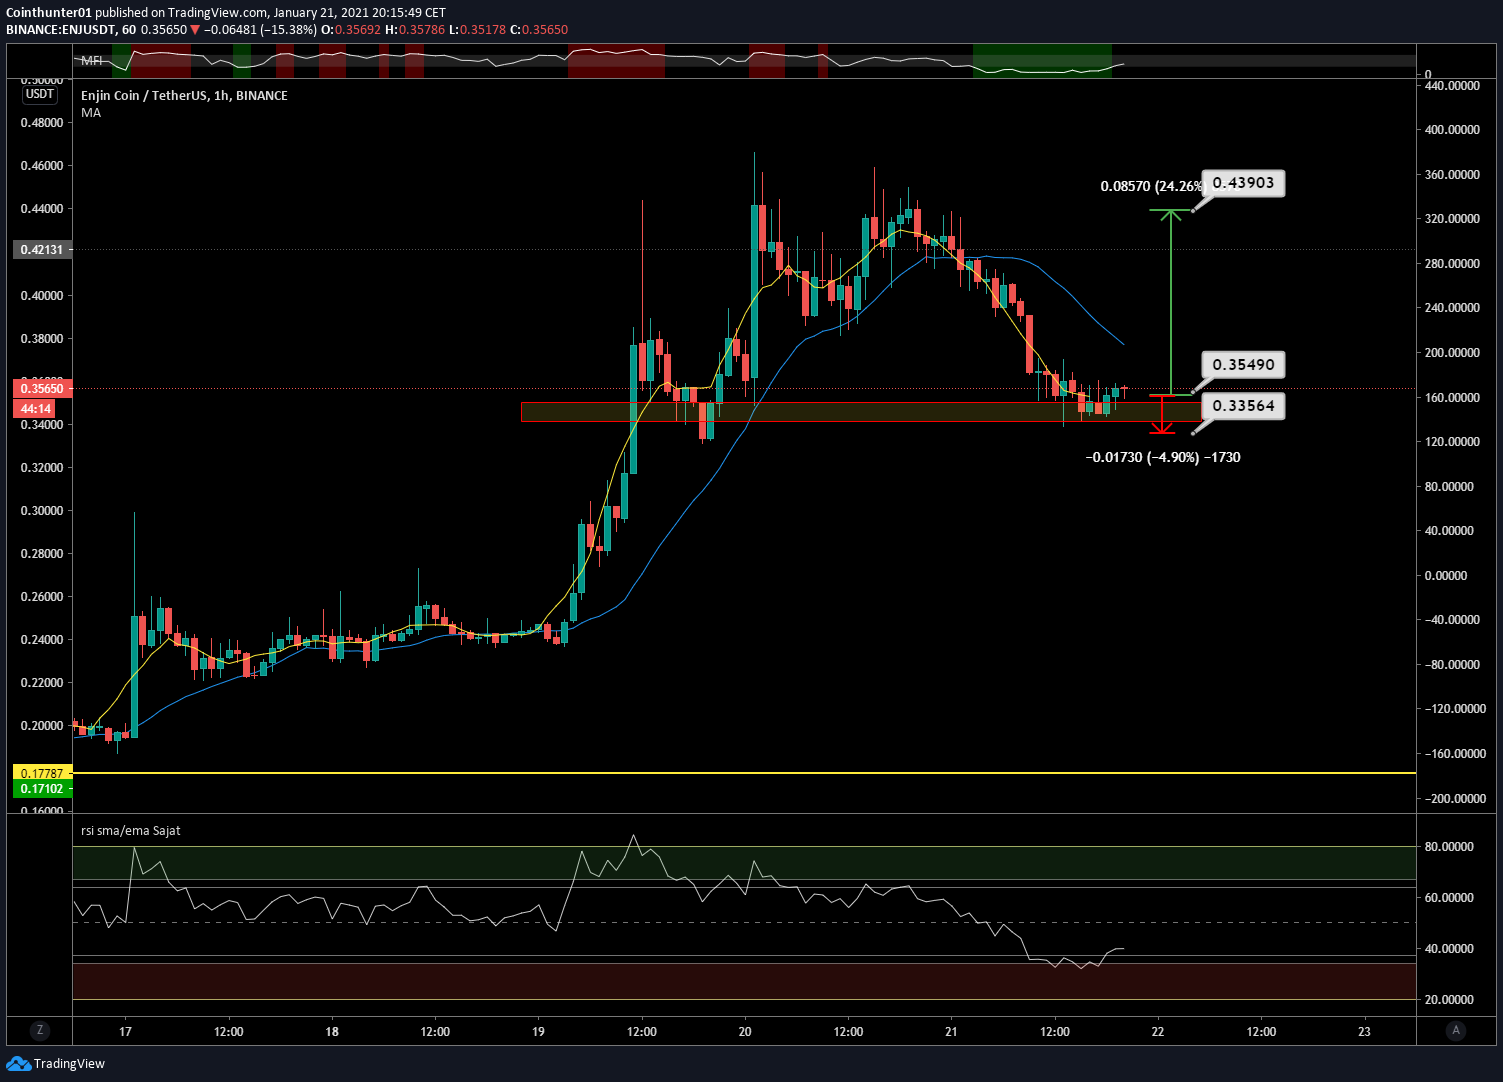This screenshot has width=1503, height=1082.
Task: Click date 17 on the time axis
Action: (x=125, y=1031)
